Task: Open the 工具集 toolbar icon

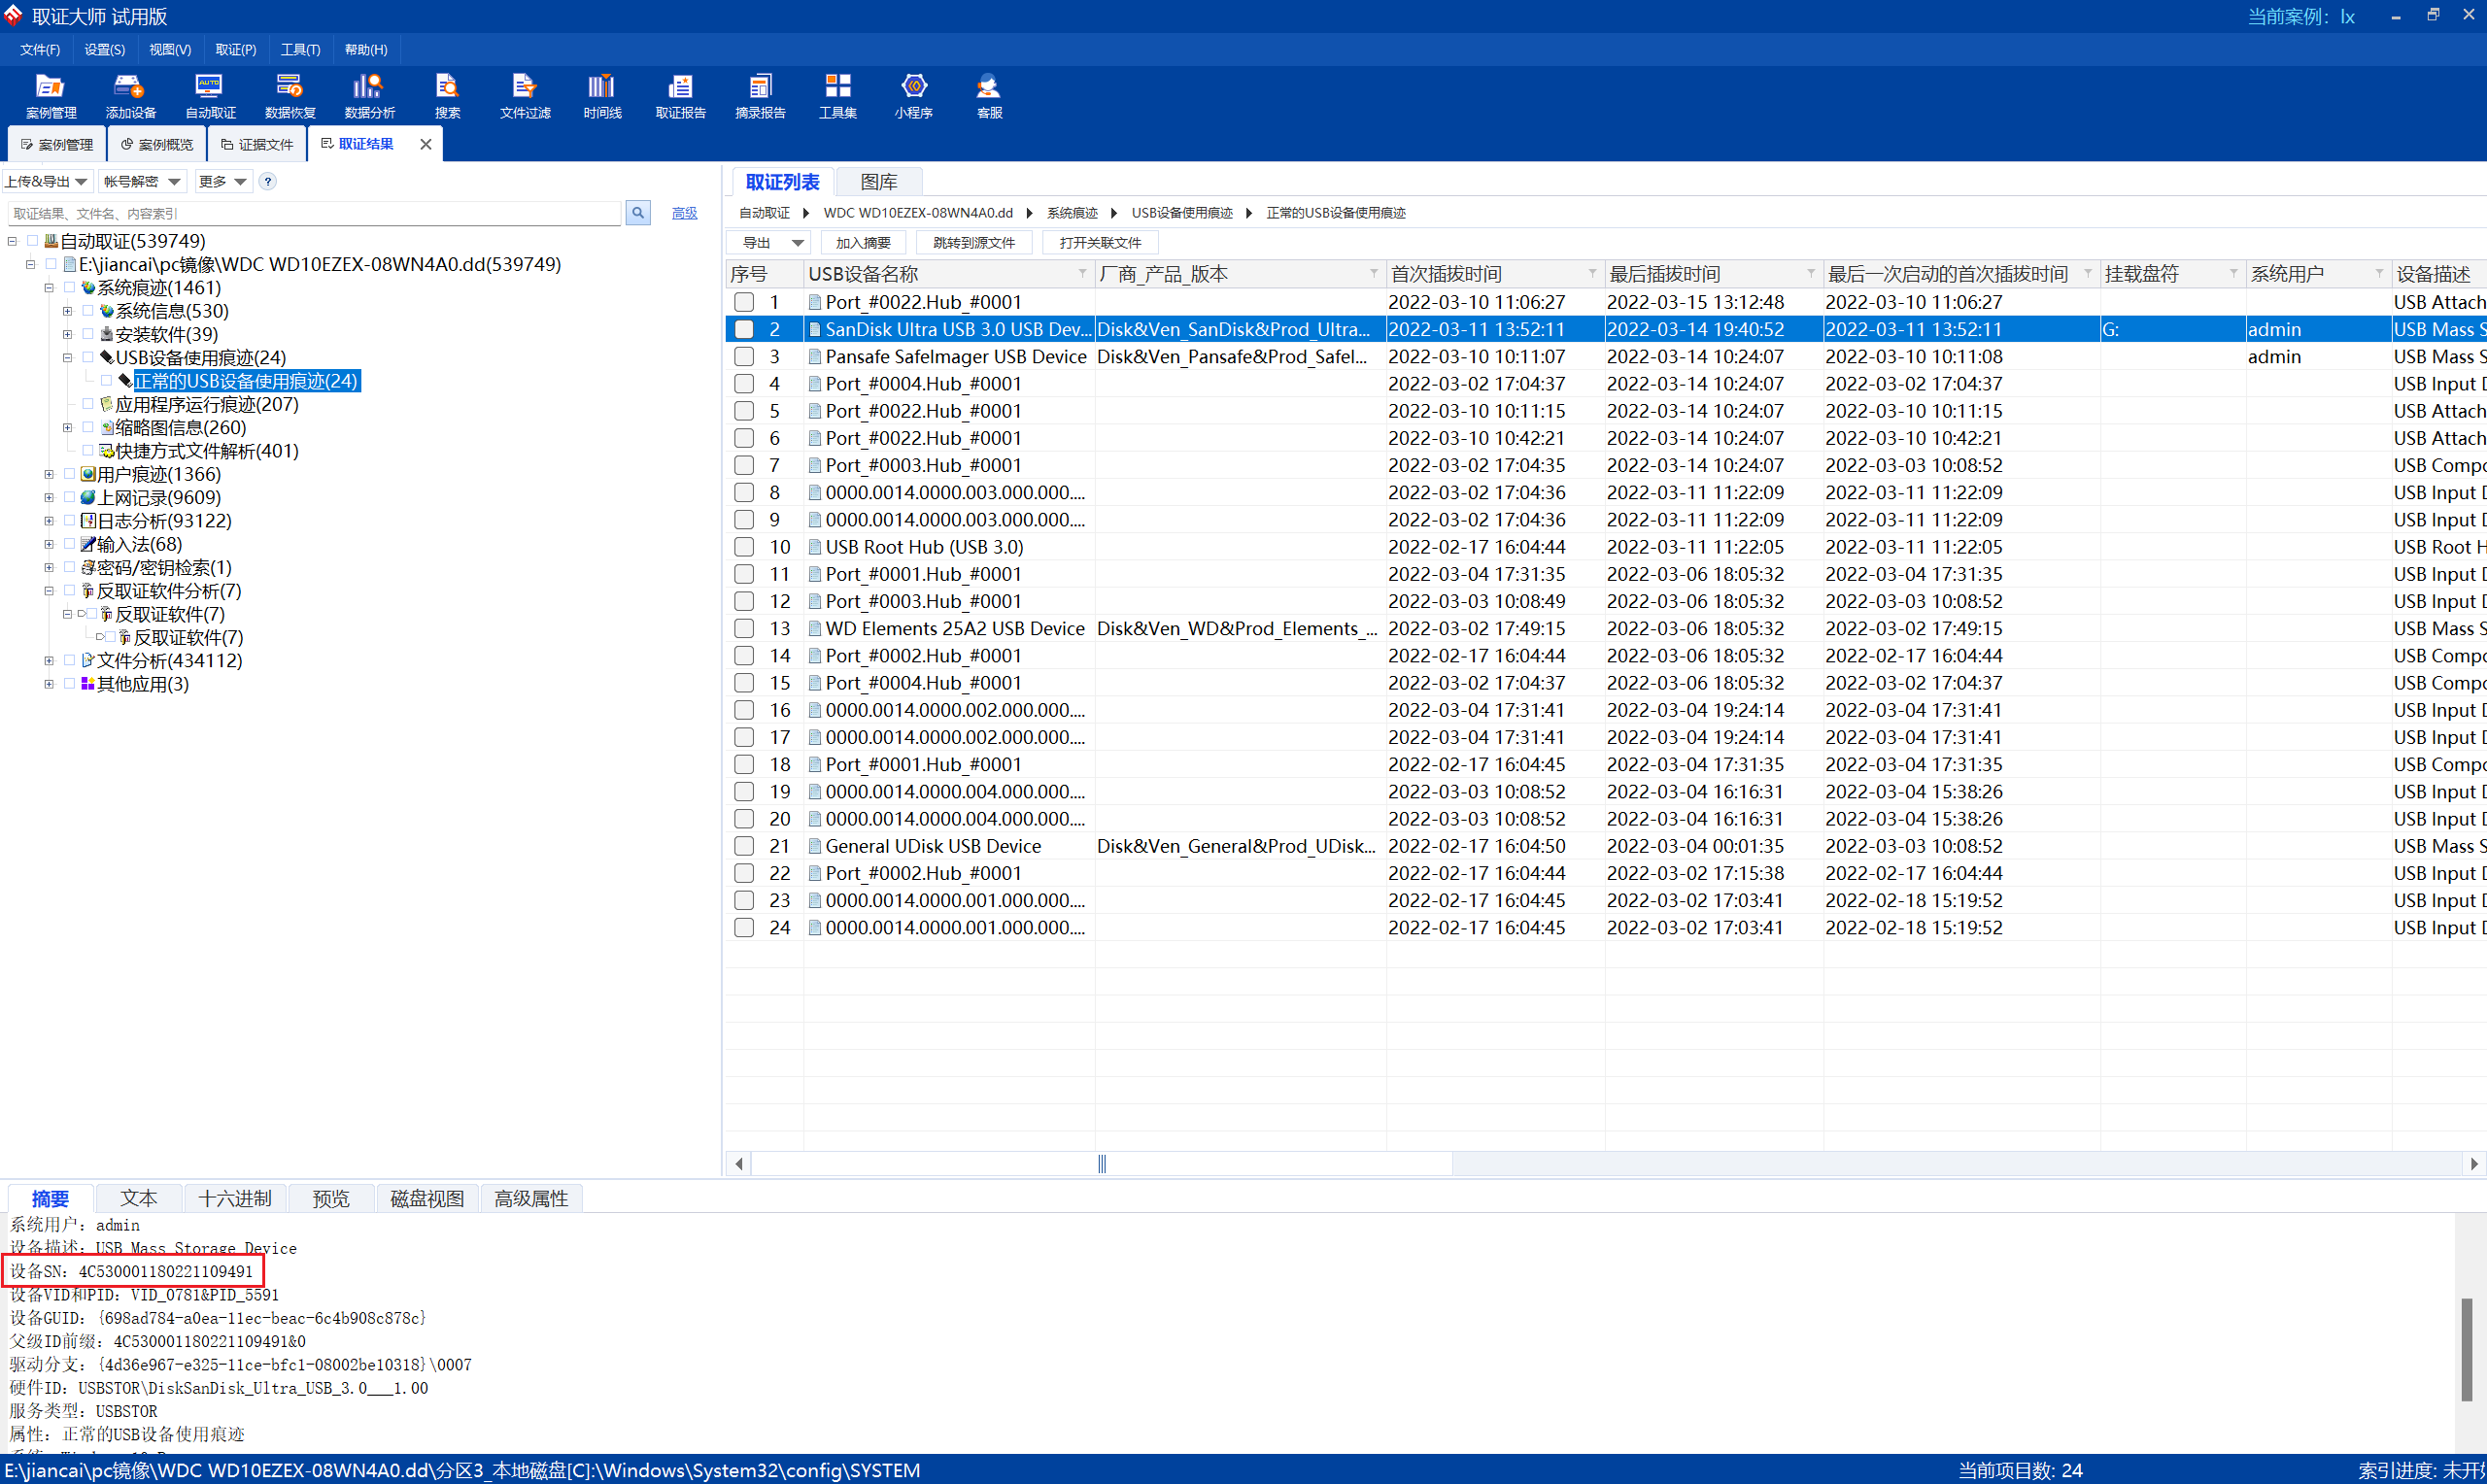Action: pyautogui.click(x=837, y=97)
